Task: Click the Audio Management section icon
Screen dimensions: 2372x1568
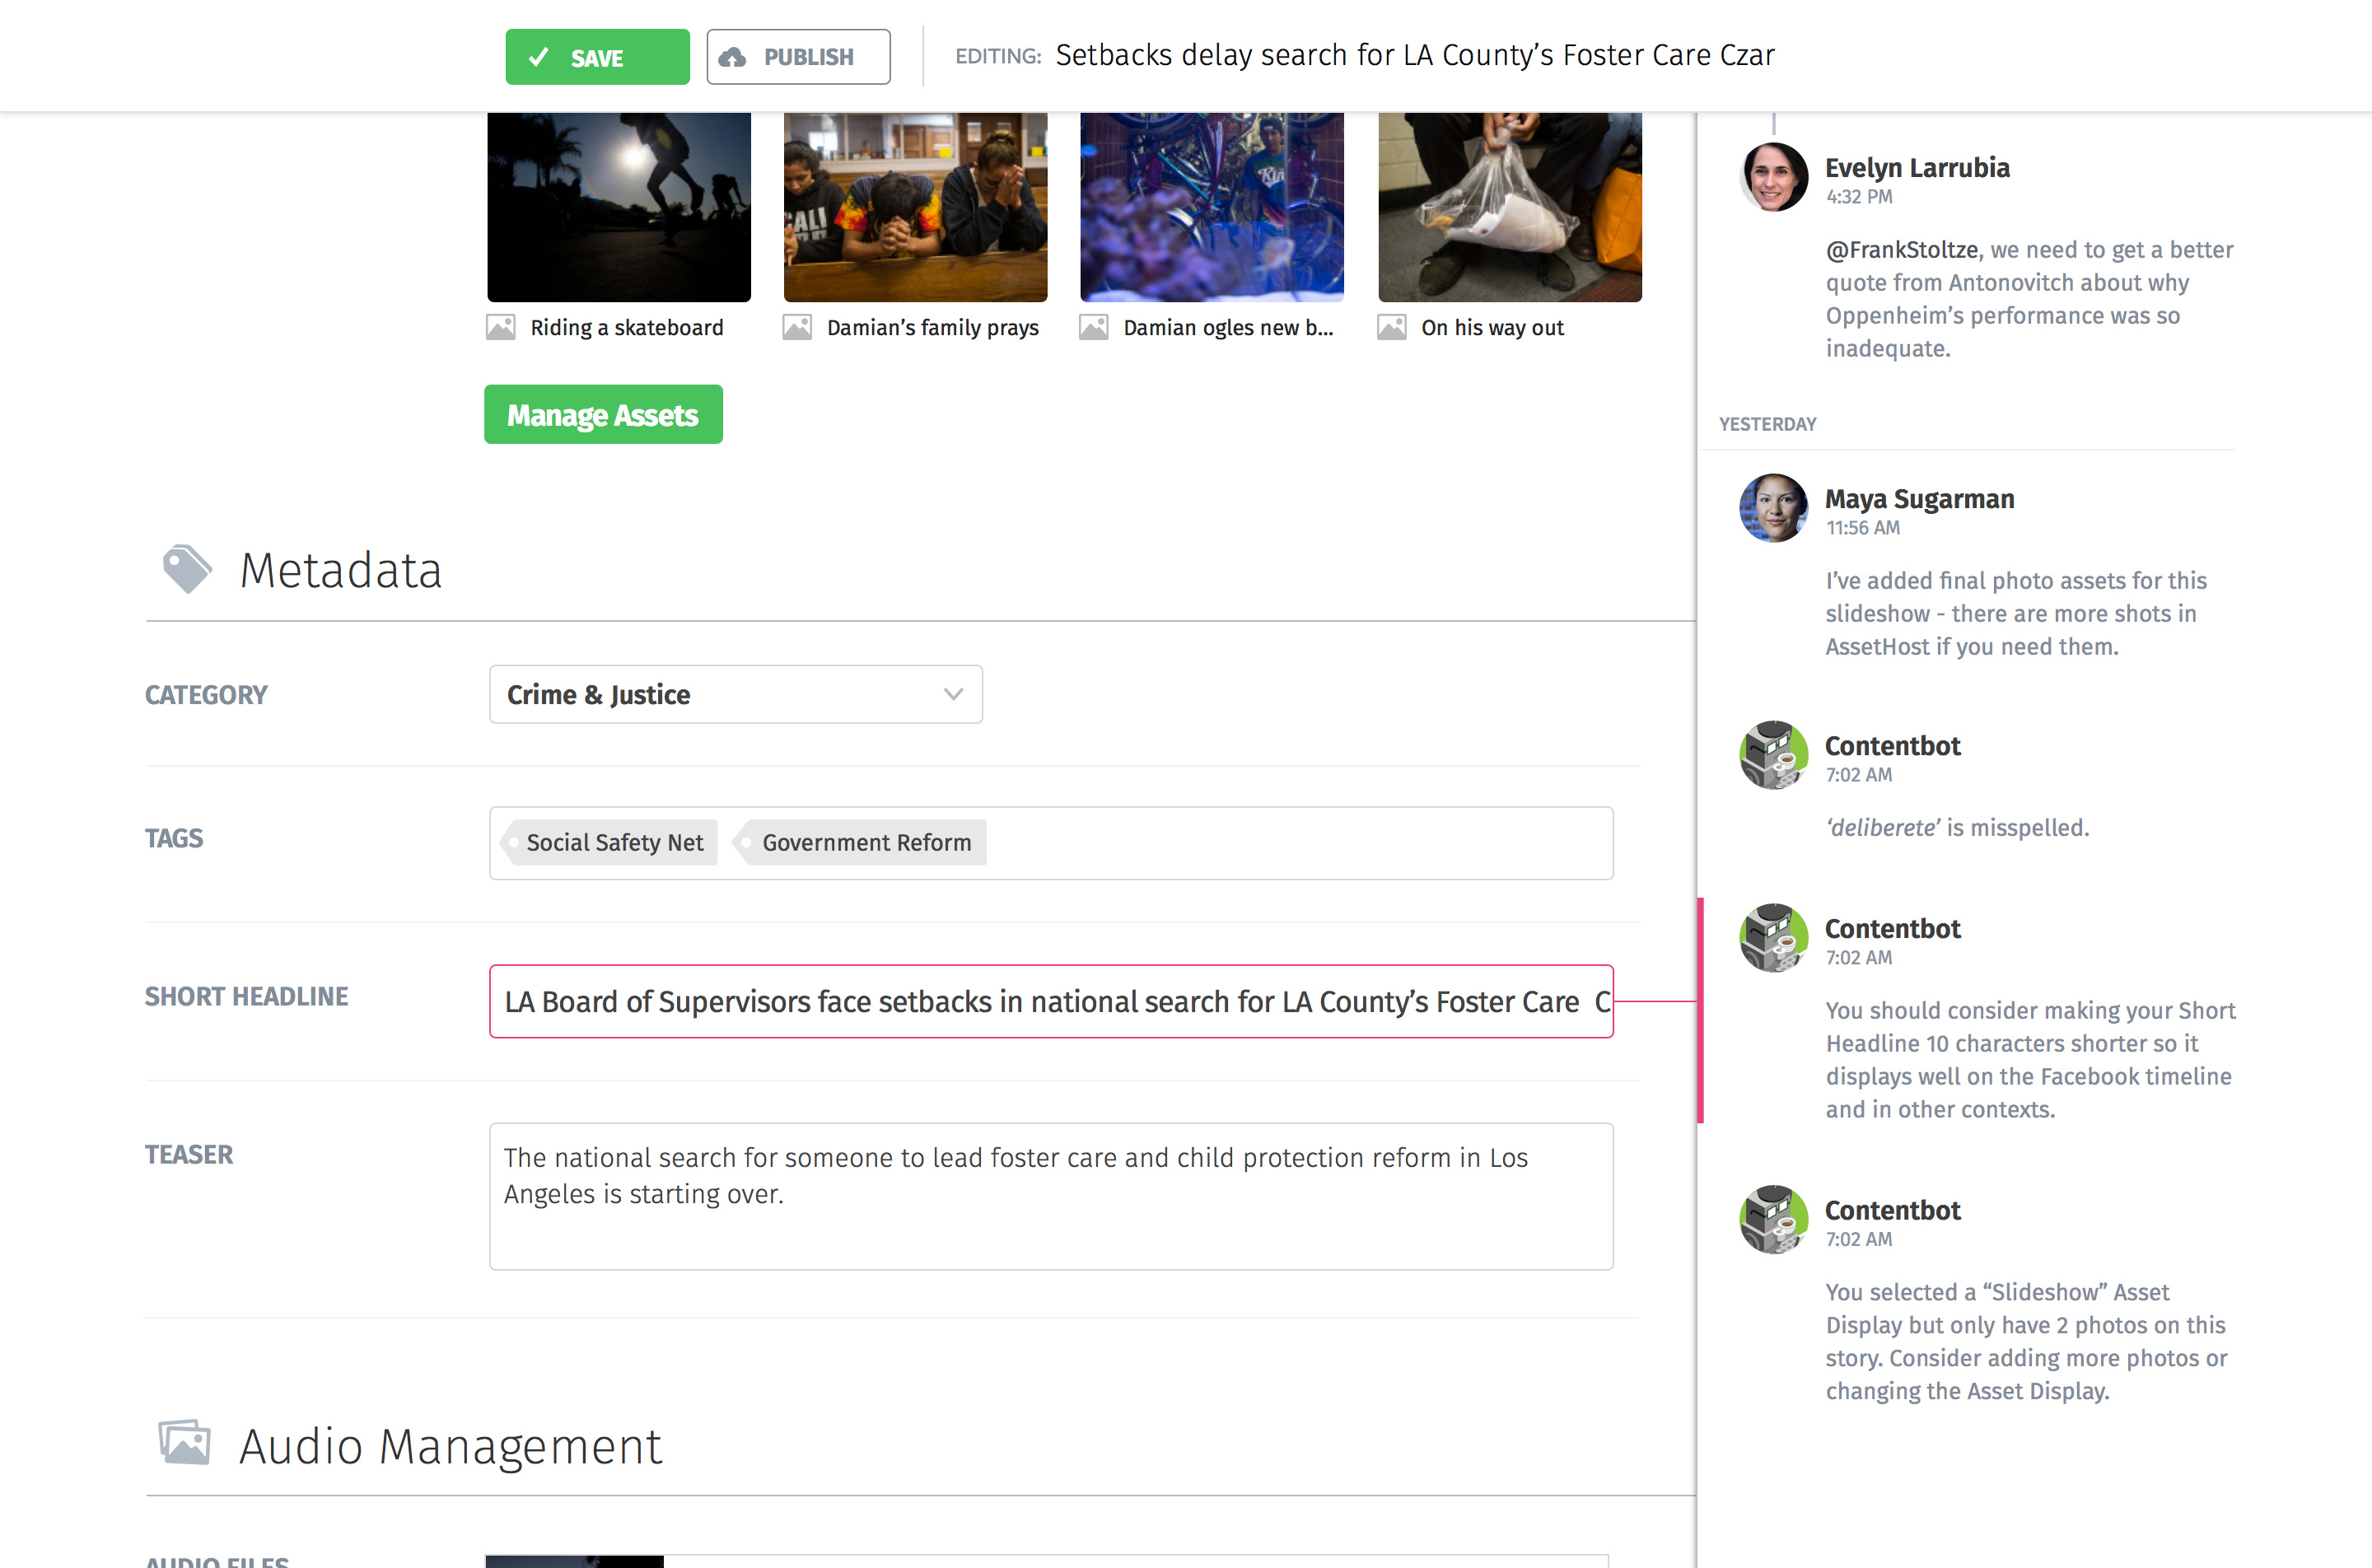Action: coord(185,1443)
